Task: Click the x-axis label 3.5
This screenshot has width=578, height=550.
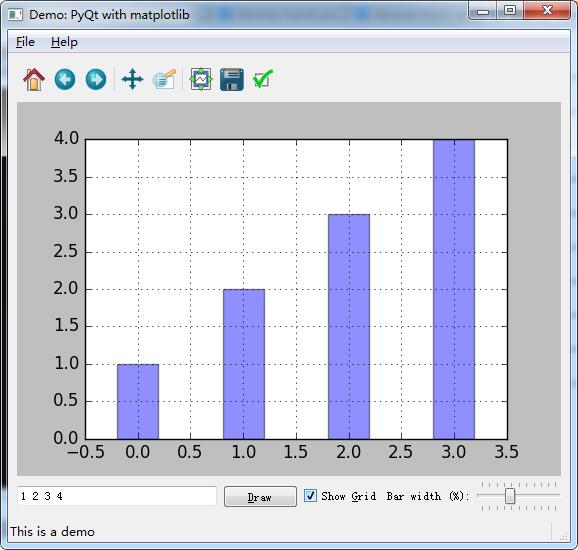Action: click(x=506, y=452)
